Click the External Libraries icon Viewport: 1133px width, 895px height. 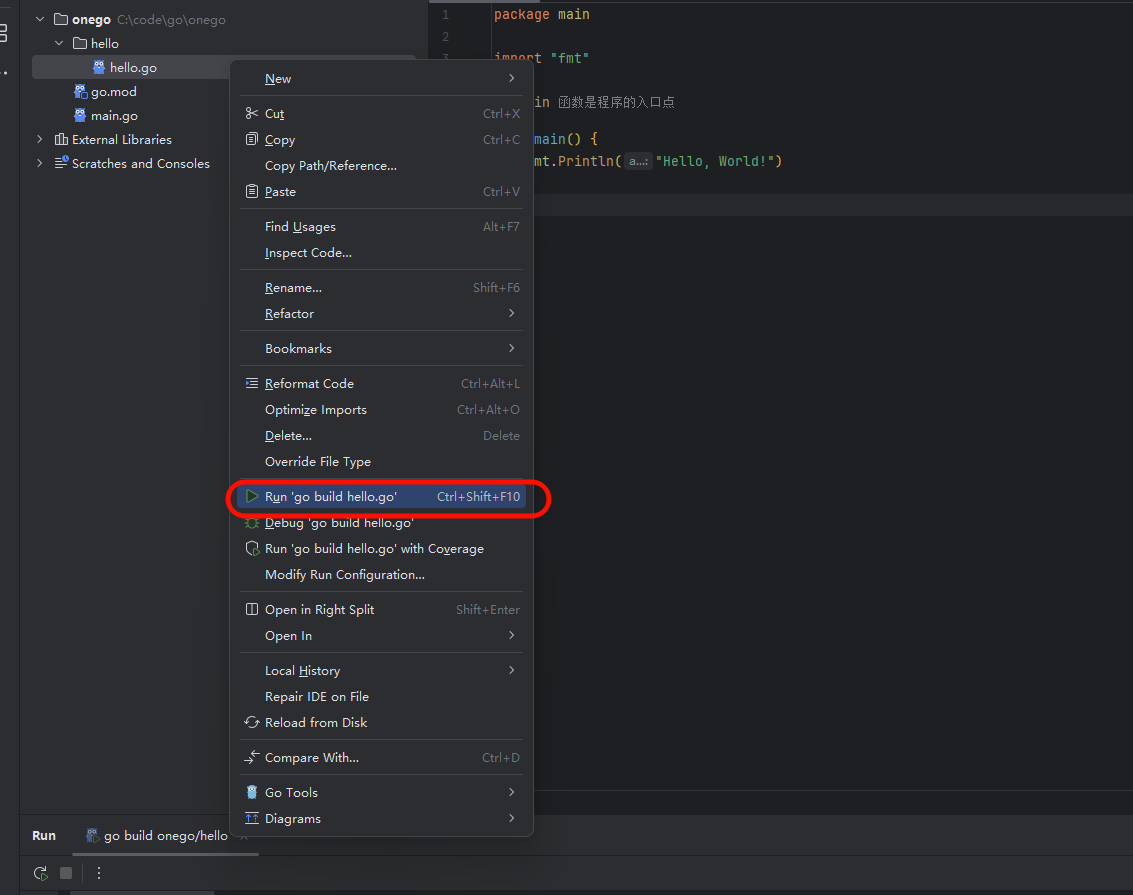61,139
